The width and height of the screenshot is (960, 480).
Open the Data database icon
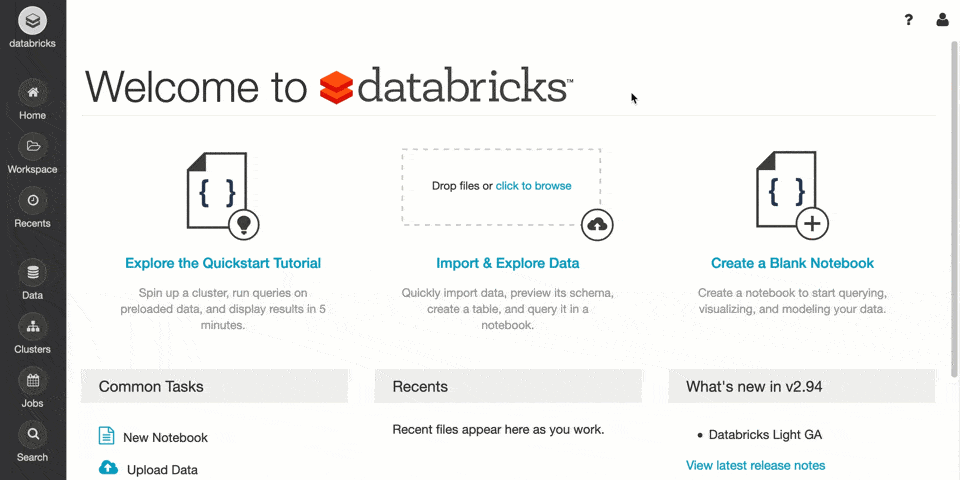33,273
